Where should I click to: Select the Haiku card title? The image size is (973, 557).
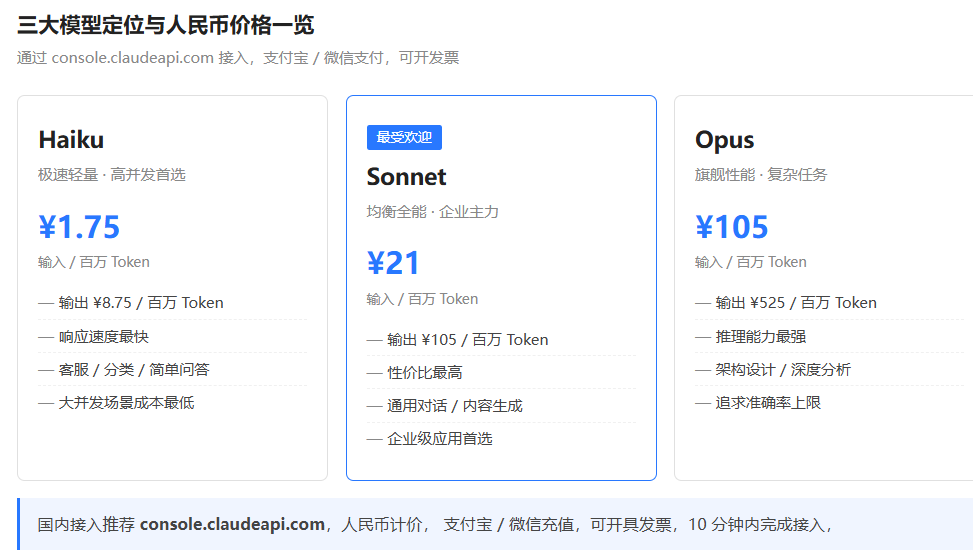(x=71, y=140)
